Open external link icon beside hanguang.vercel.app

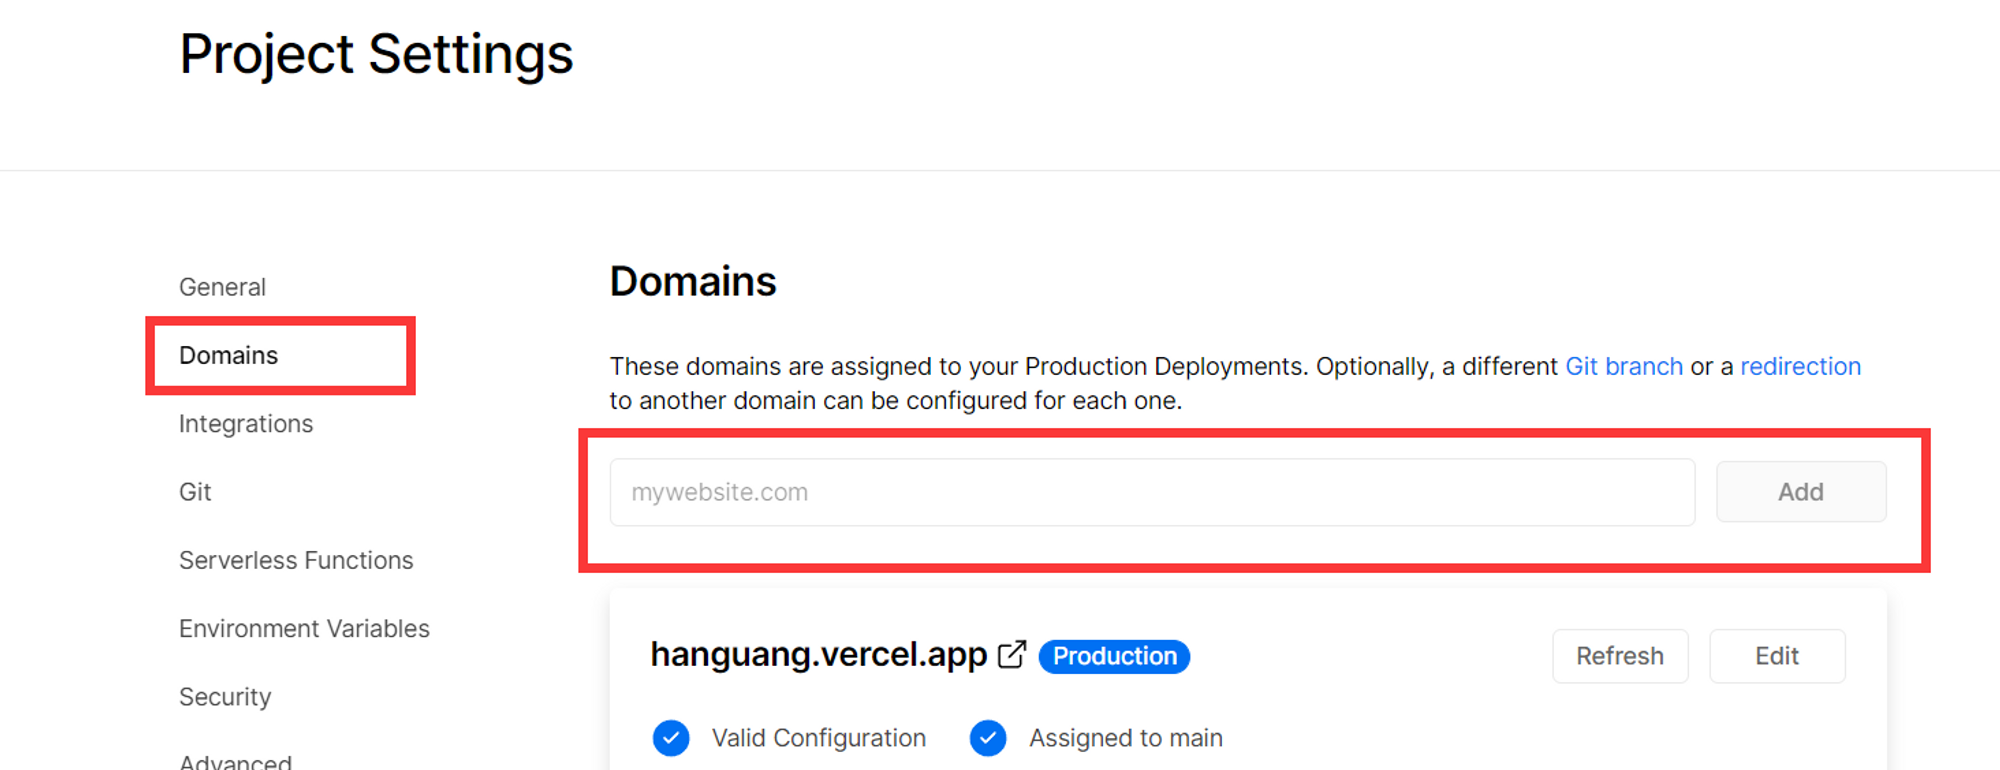point(1012,655)
